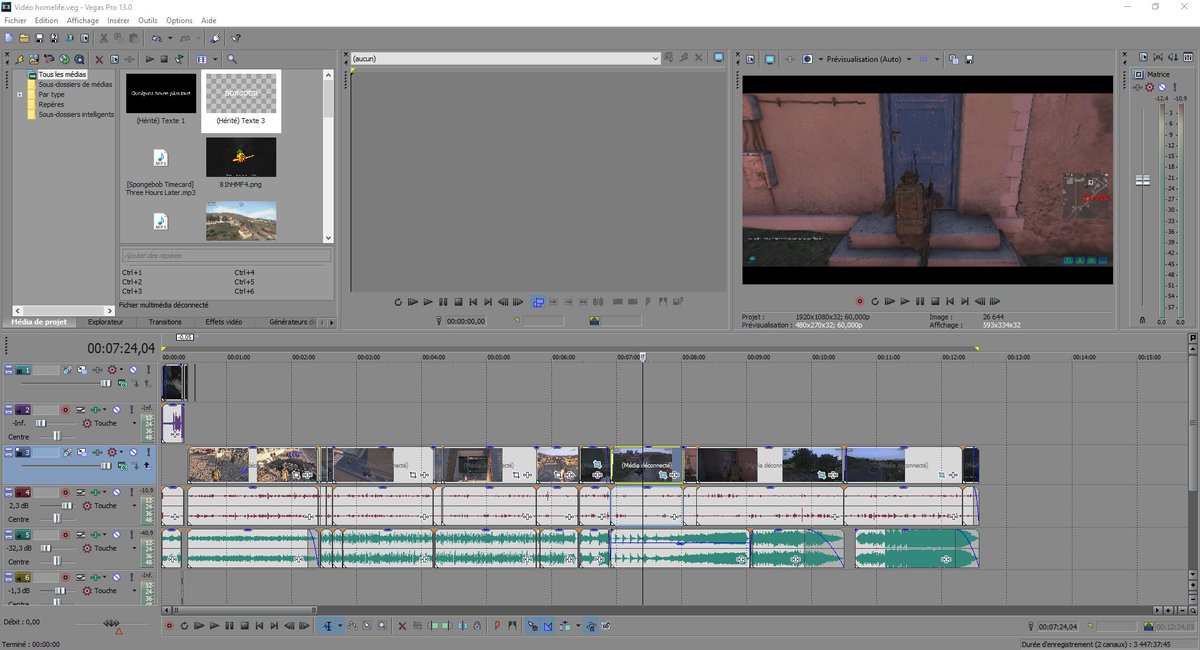Click the timeline delete X icon
Screen dimensions: 1200x650
402,626
